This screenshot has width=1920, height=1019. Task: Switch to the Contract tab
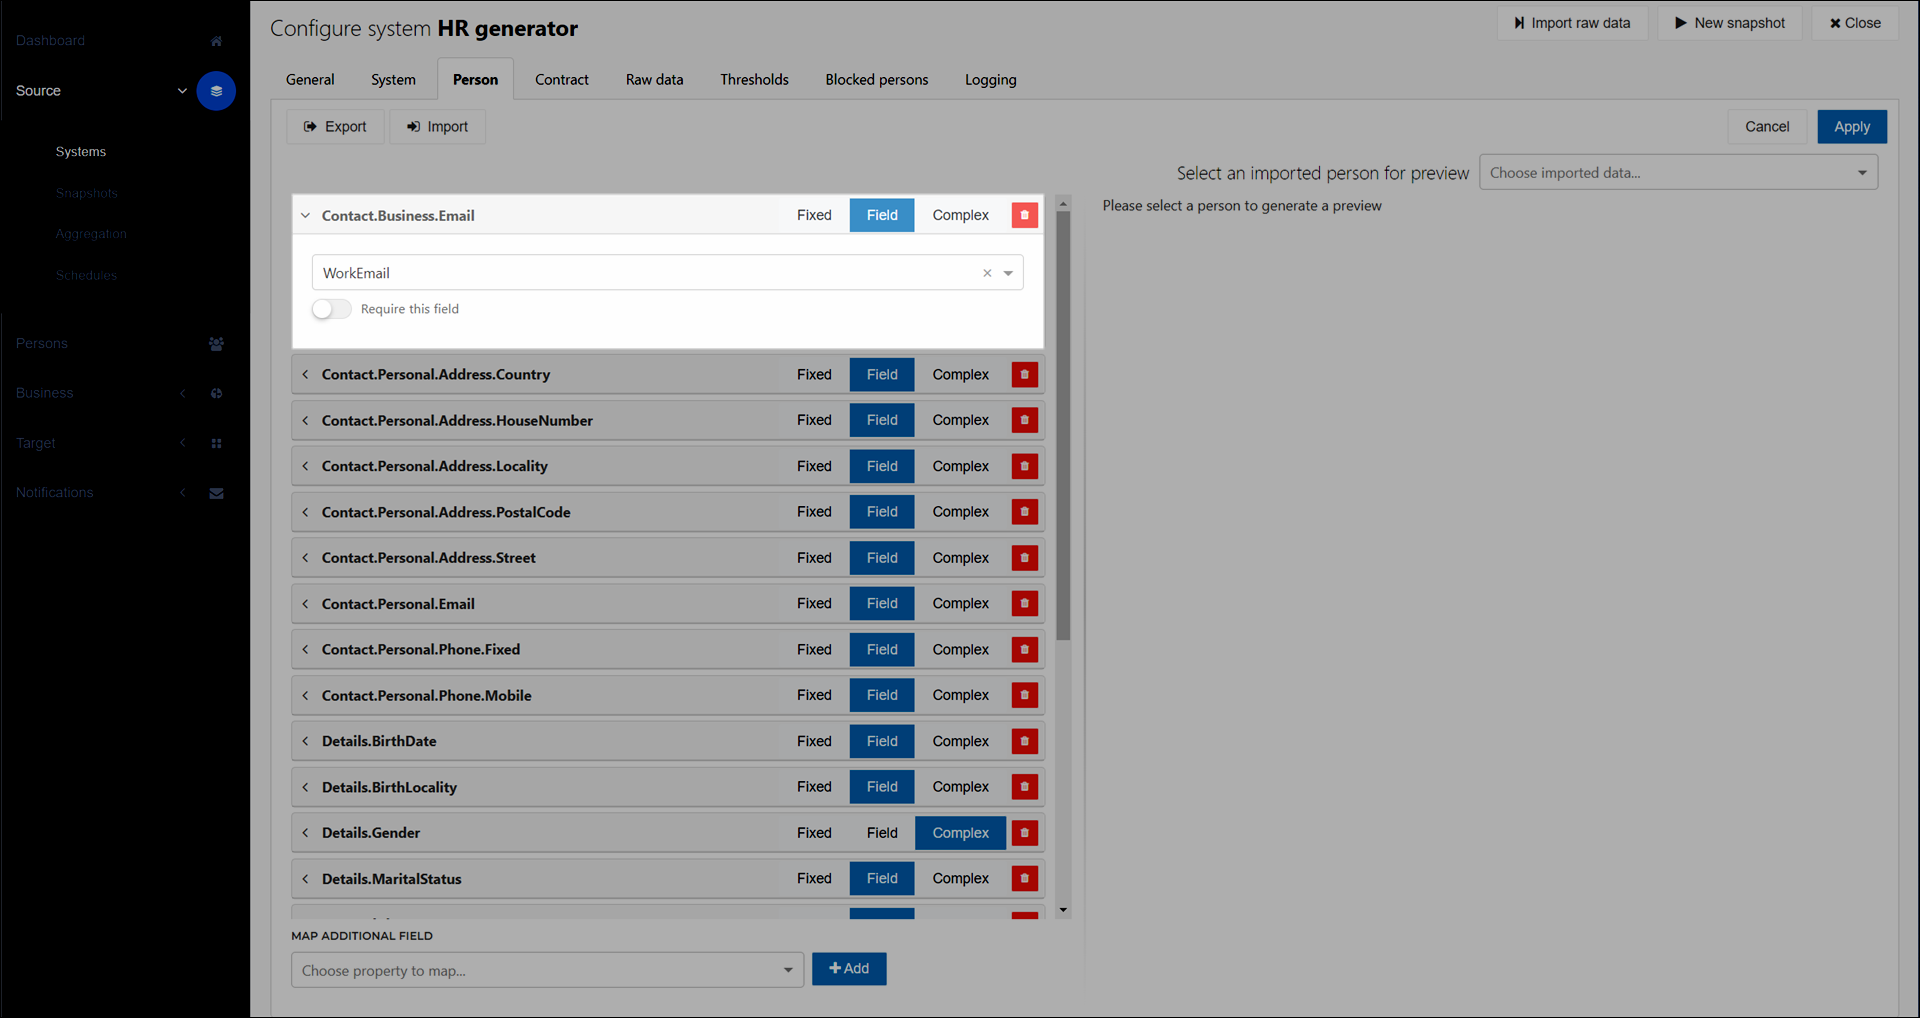pos(561,80)
